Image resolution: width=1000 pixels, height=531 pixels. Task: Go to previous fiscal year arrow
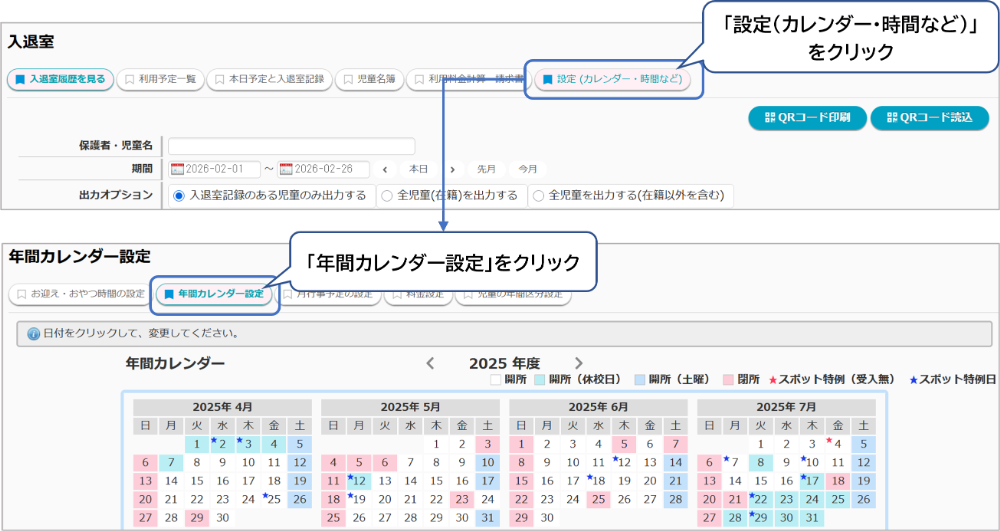[430, 363]
